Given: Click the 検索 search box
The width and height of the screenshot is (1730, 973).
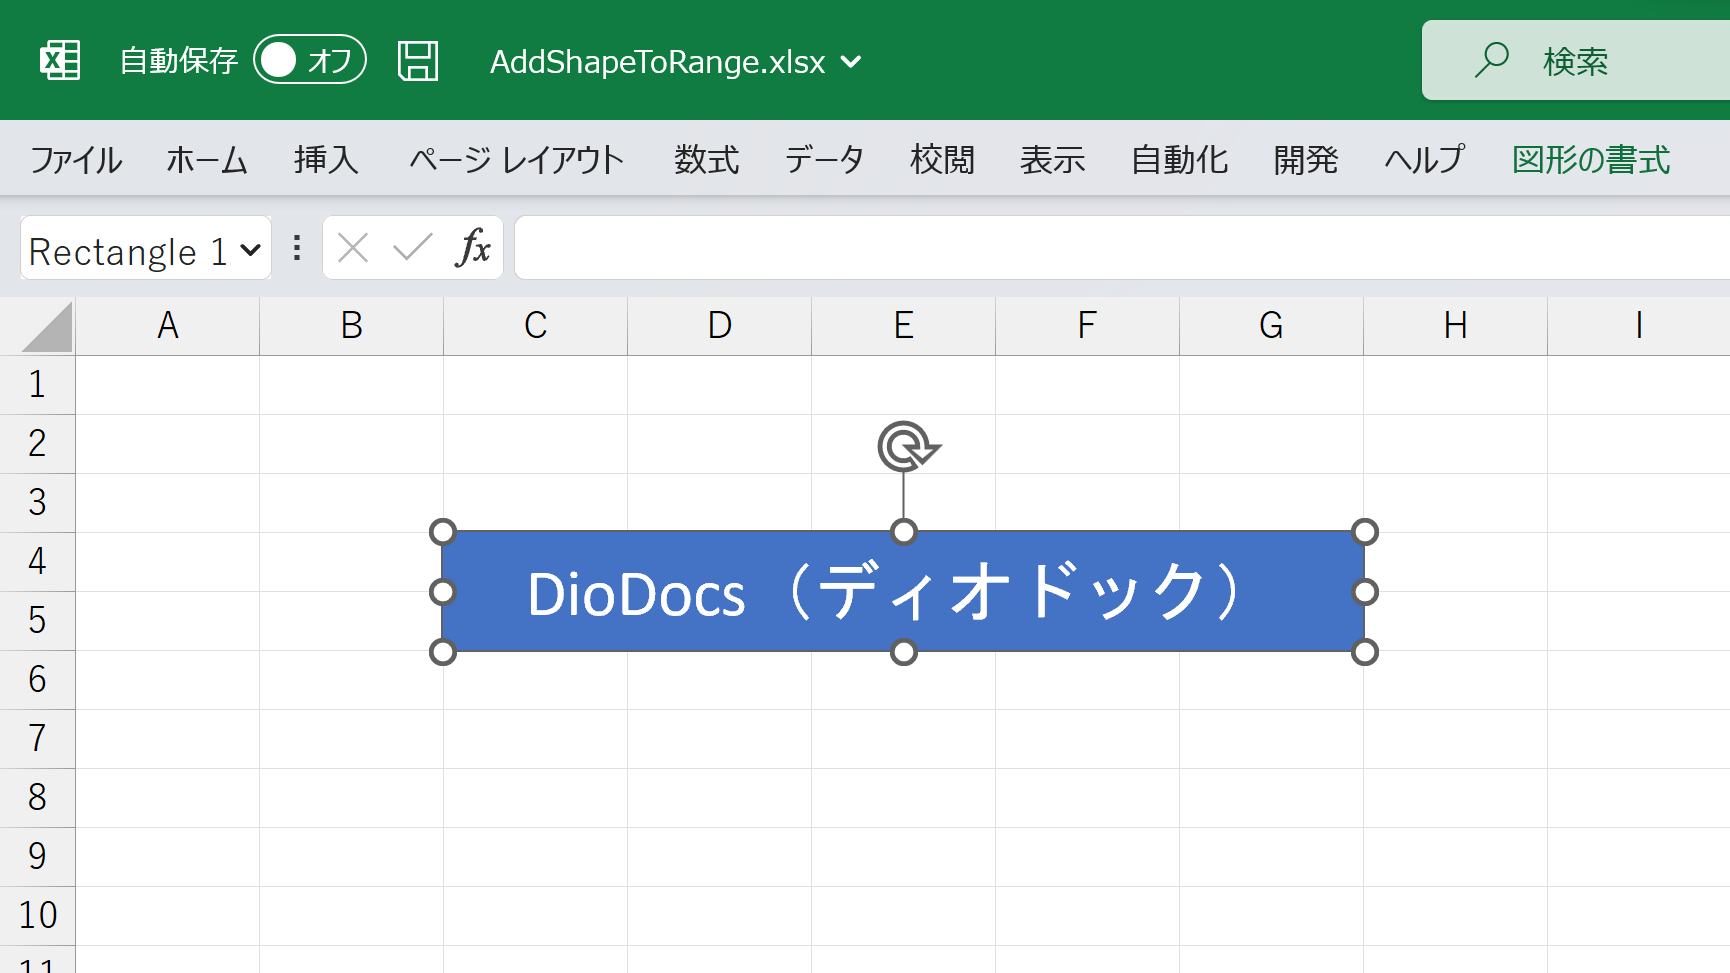Looking at the screenshot, I should pos(1576,60).
